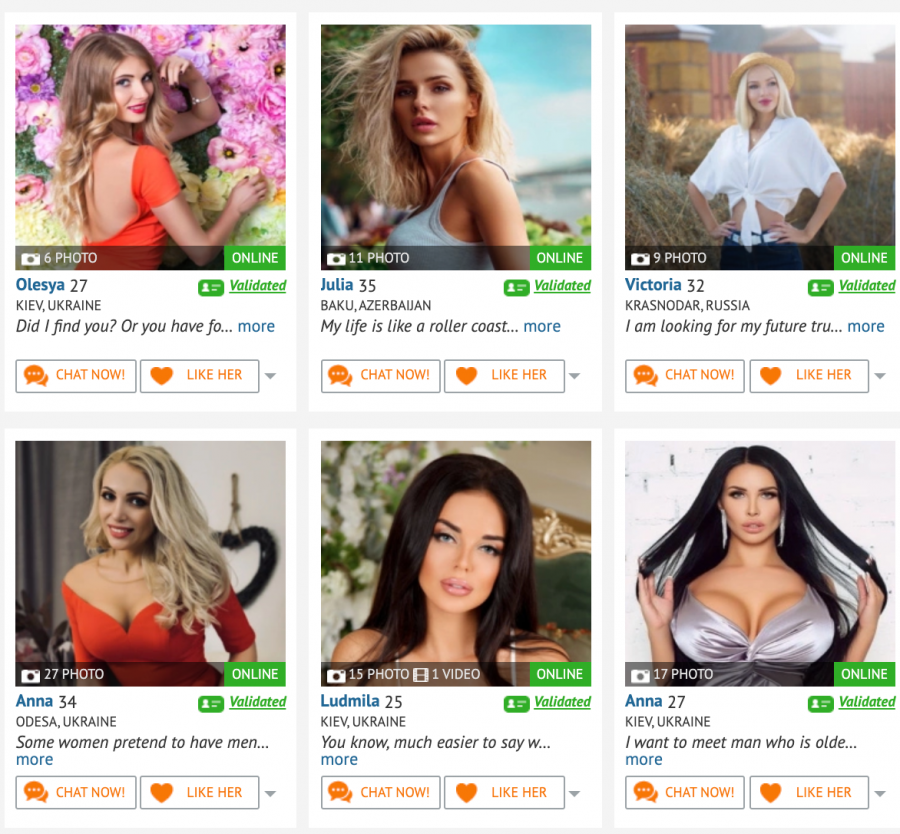Click the validated badge icon for Ludmila

[x=516, y=704]
